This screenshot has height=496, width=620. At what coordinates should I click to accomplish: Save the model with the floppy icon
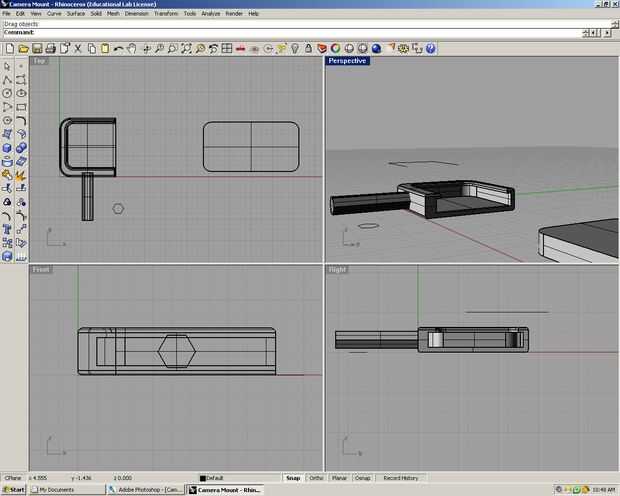(37, 49)
